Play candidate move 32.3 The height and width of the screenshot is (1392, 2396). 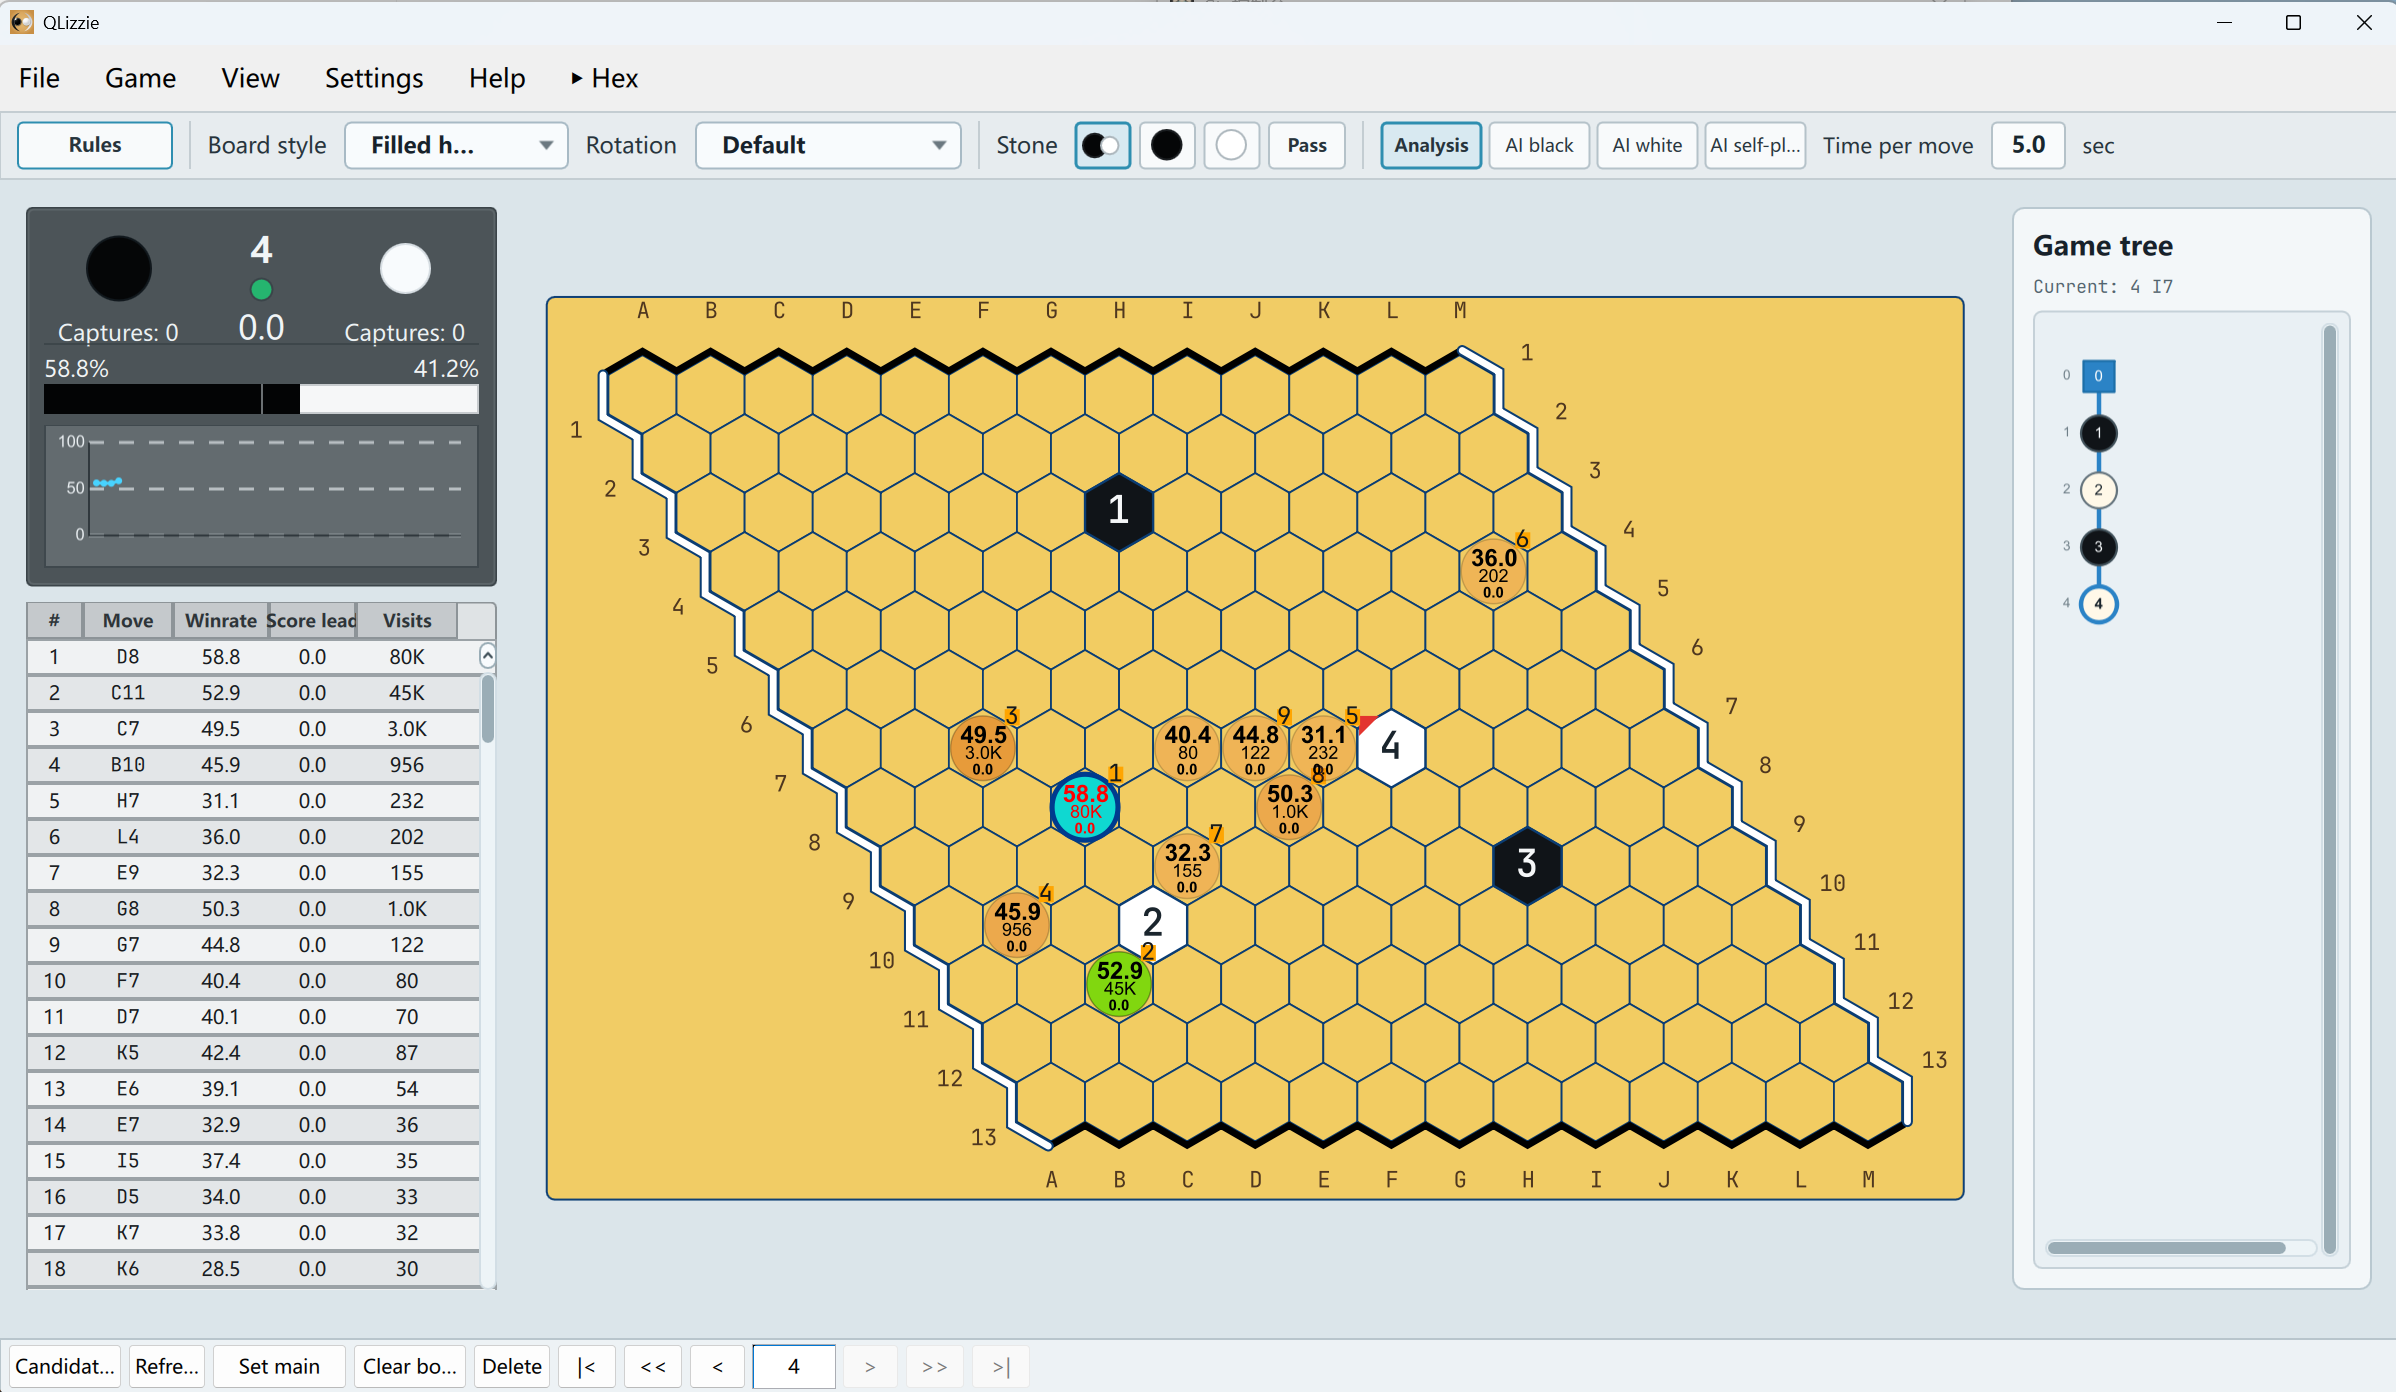pos(1187,866)
